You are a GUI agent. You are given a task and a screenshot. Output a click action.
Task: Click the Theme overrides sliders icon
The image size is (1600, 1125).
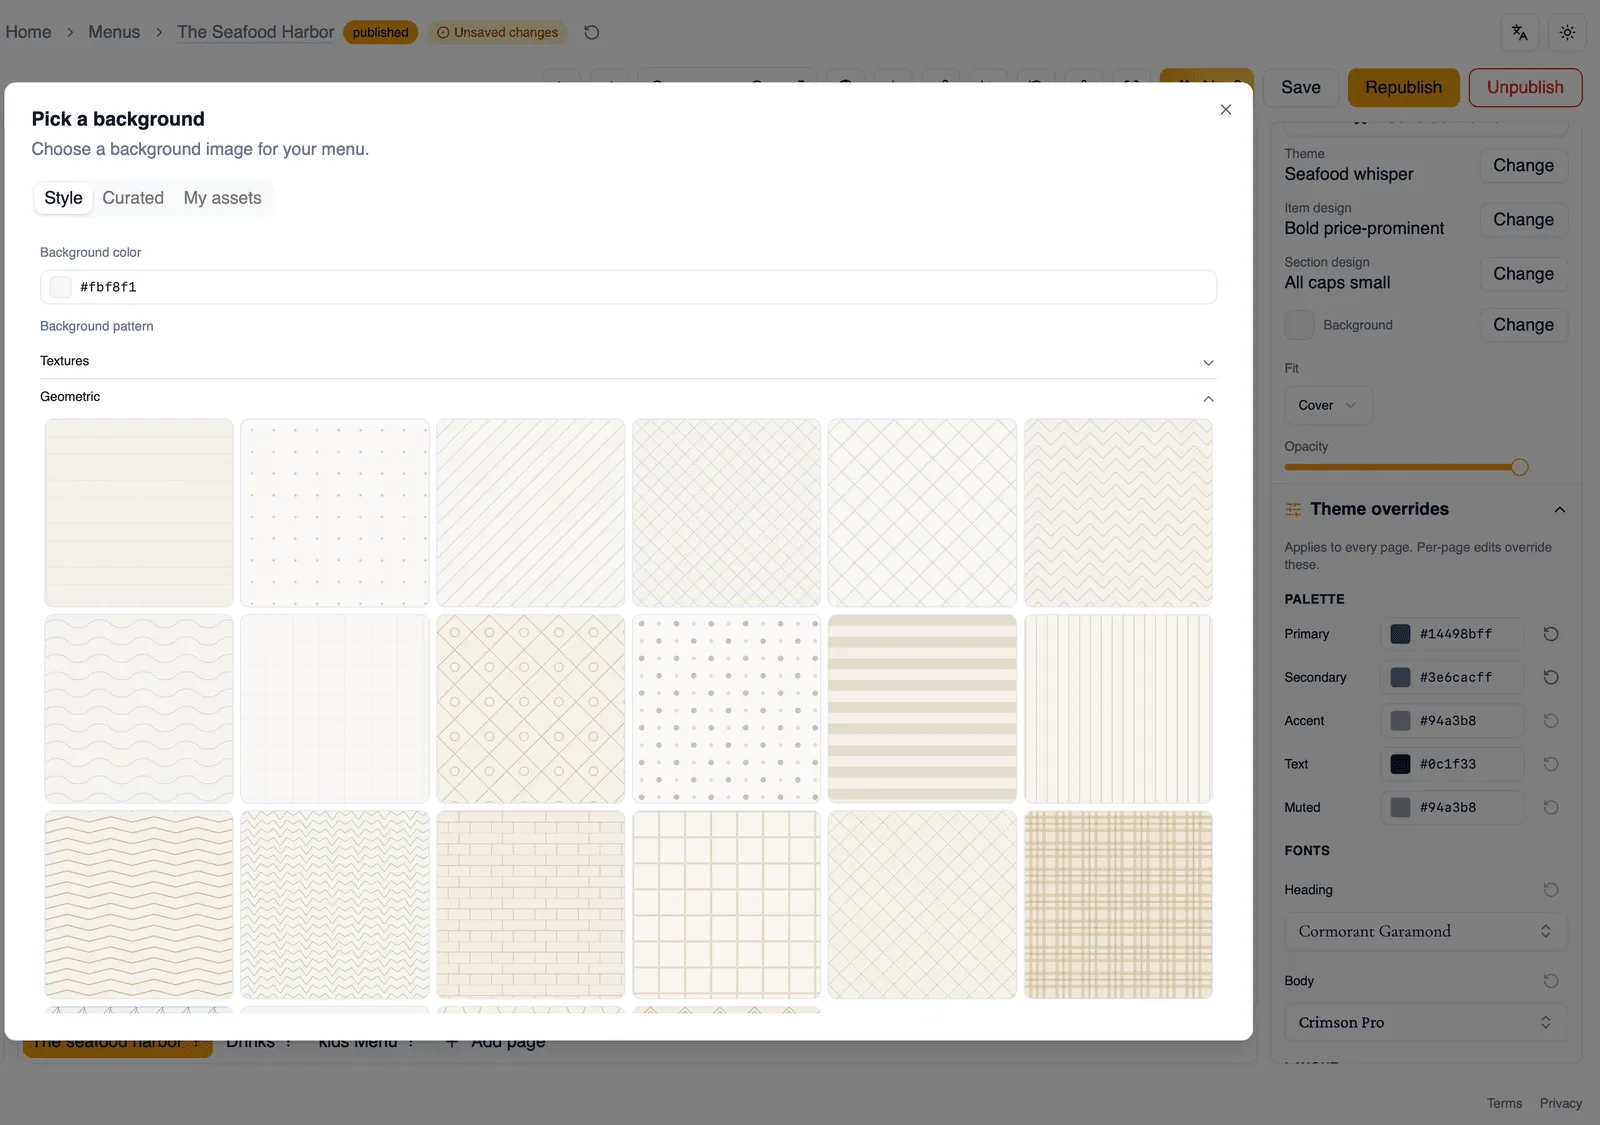tap(1293, 509)
